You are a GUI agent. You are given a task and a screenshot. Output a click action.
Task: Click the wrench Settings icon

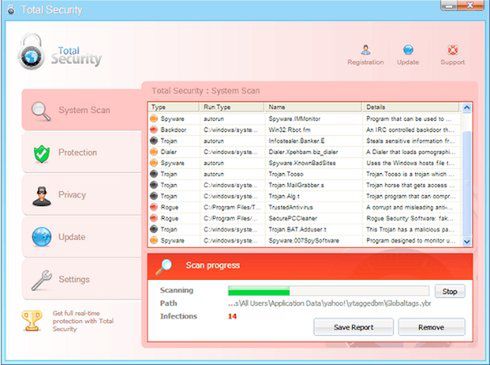(41, 280)
